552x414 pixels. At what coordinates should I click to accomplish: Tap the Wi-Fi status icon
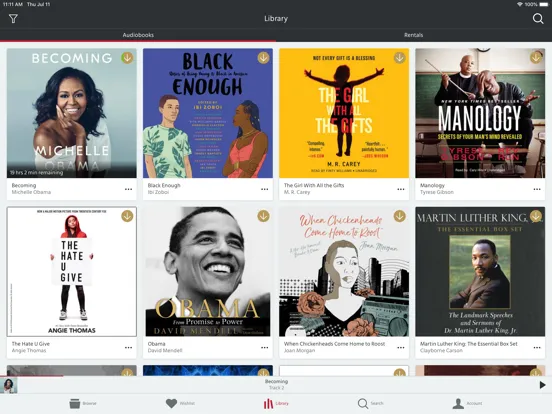point(520,4)
